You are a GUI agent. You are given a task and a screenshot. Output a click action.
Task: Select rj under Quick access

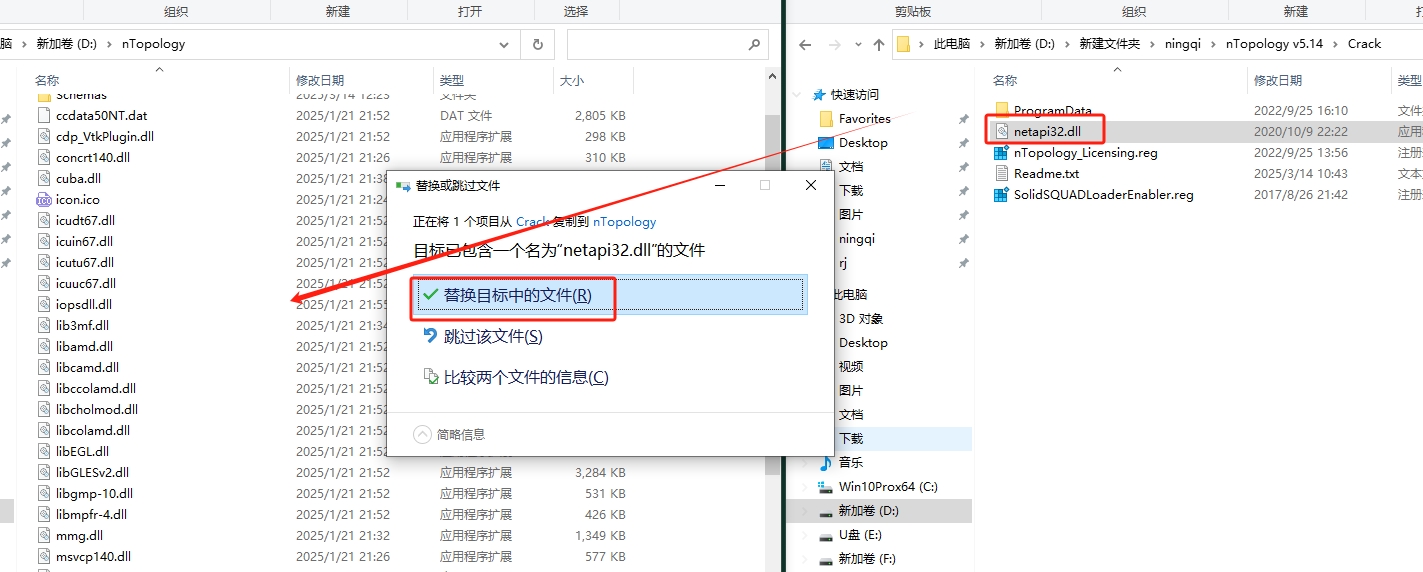tap(842, 263)
